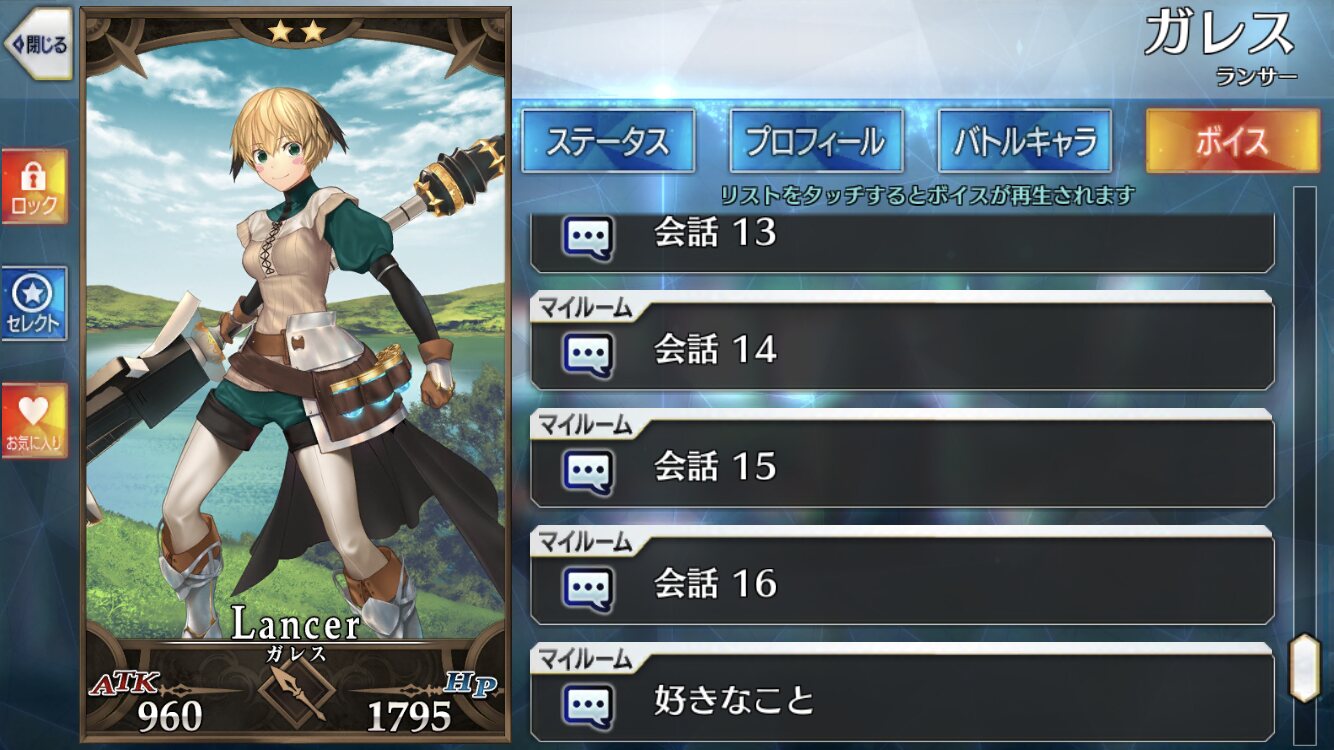Tap the speech bubble icon beside 会話 15

coord(588,471)
